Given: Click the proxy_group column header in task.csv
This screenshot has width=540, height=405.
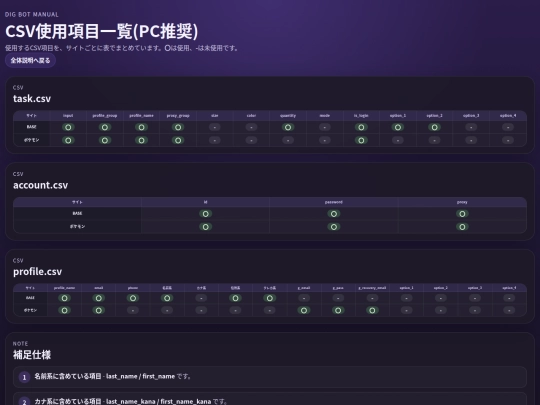Looking at the screenshot, I should click(x=178, y=116).
